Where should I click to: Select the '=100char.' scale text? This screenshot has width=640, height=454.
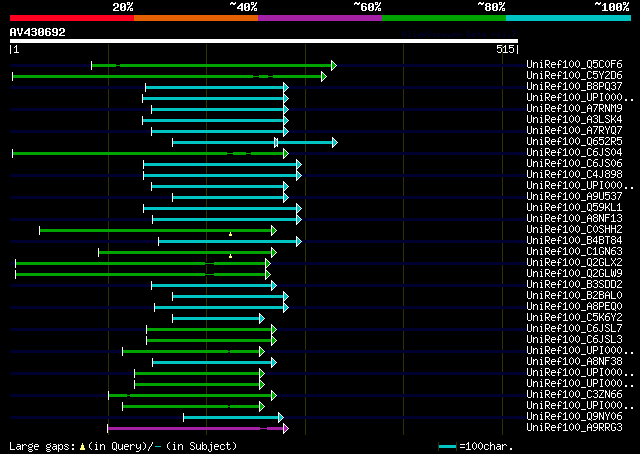[x=486, y=447]
